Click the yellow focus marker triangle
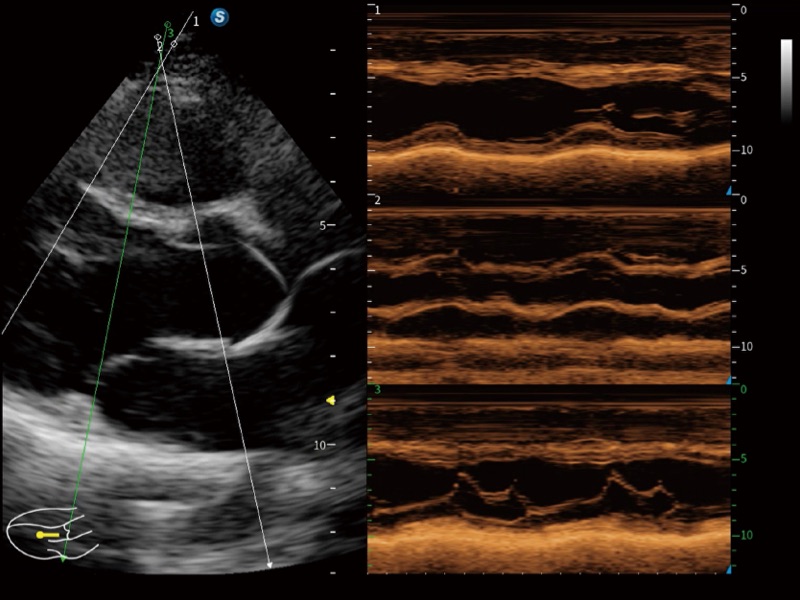800x600 pixels. [330, 400]
